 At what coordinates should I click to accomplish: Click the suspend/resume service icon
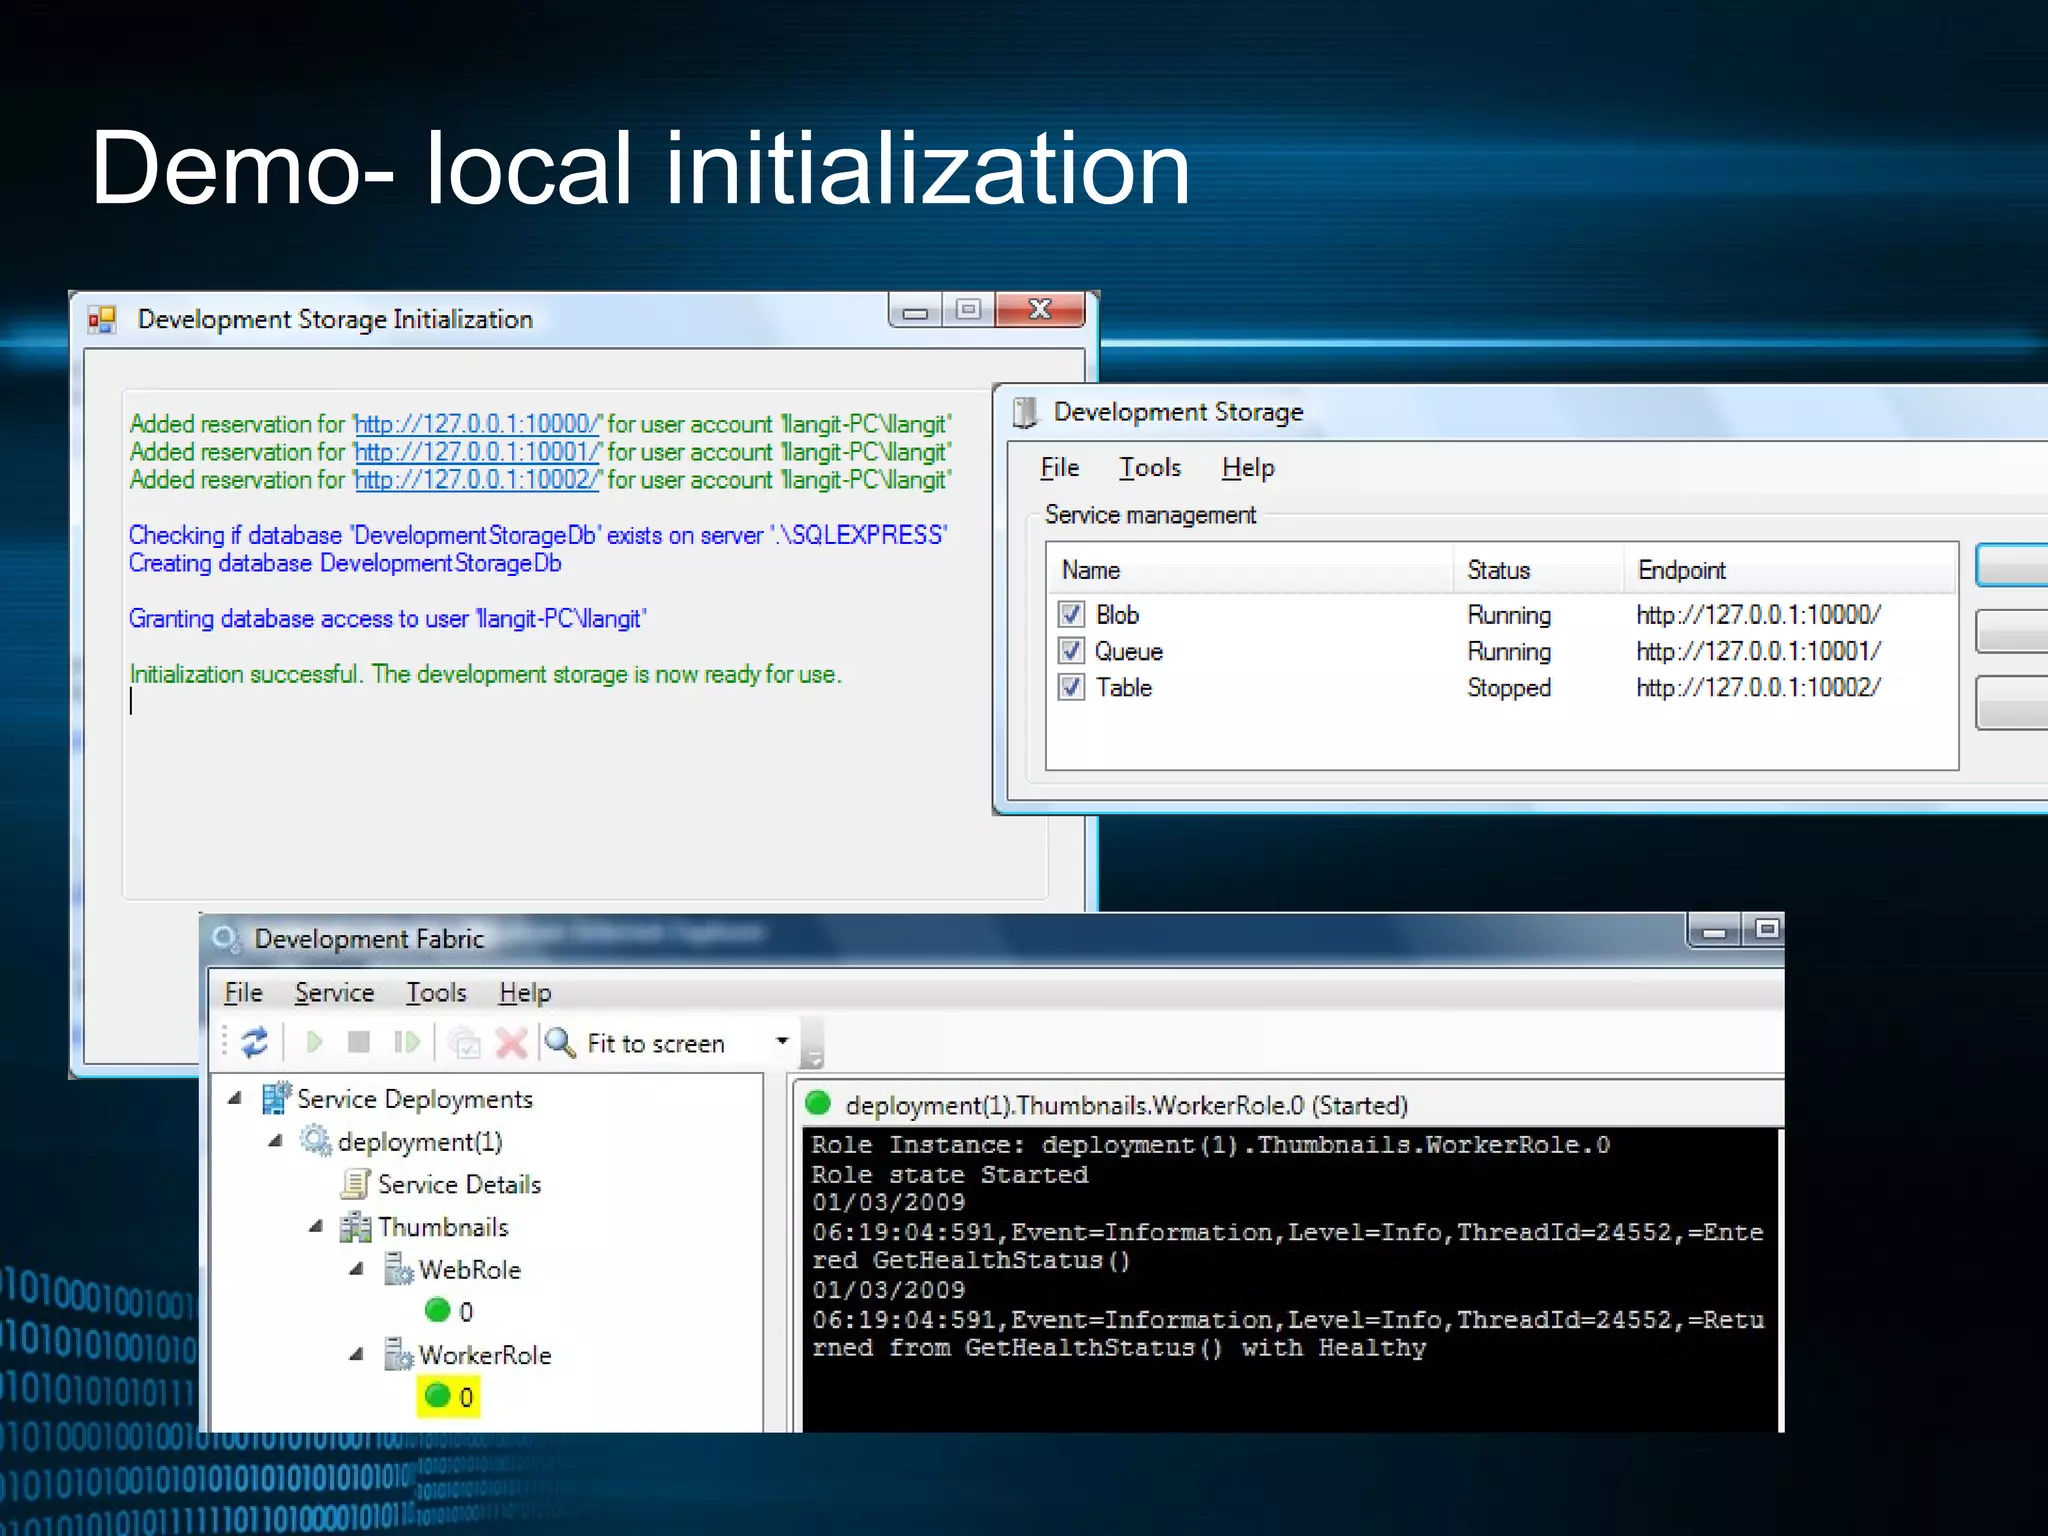(x=406, y=1042)
